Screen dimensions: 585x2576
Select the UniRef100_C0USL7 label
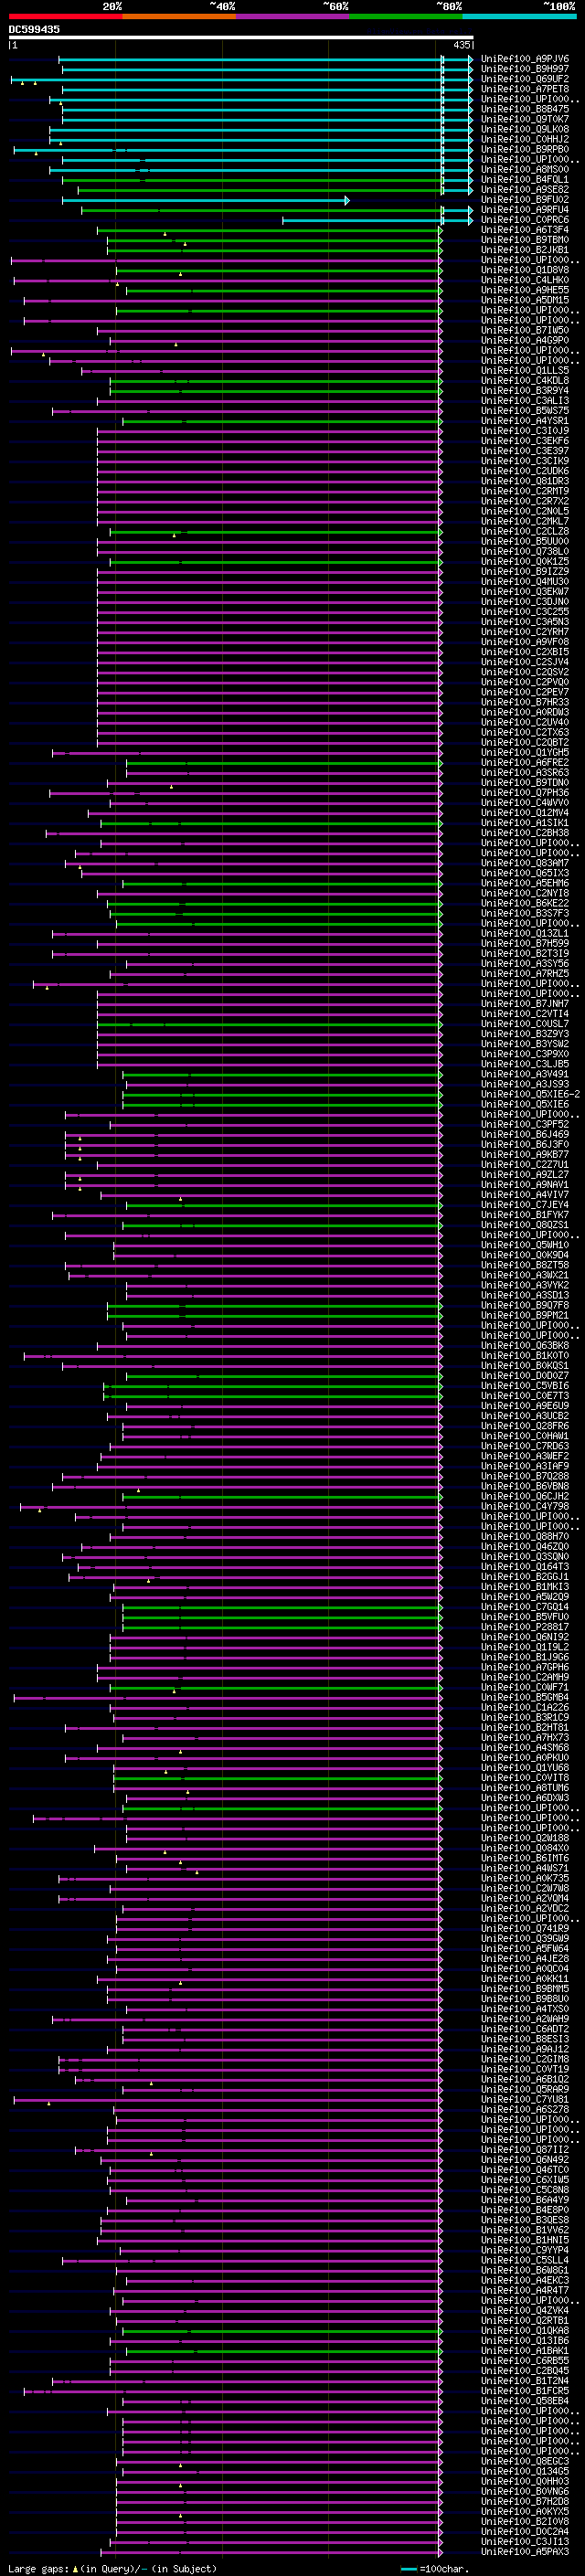(x=524, y=1024)
